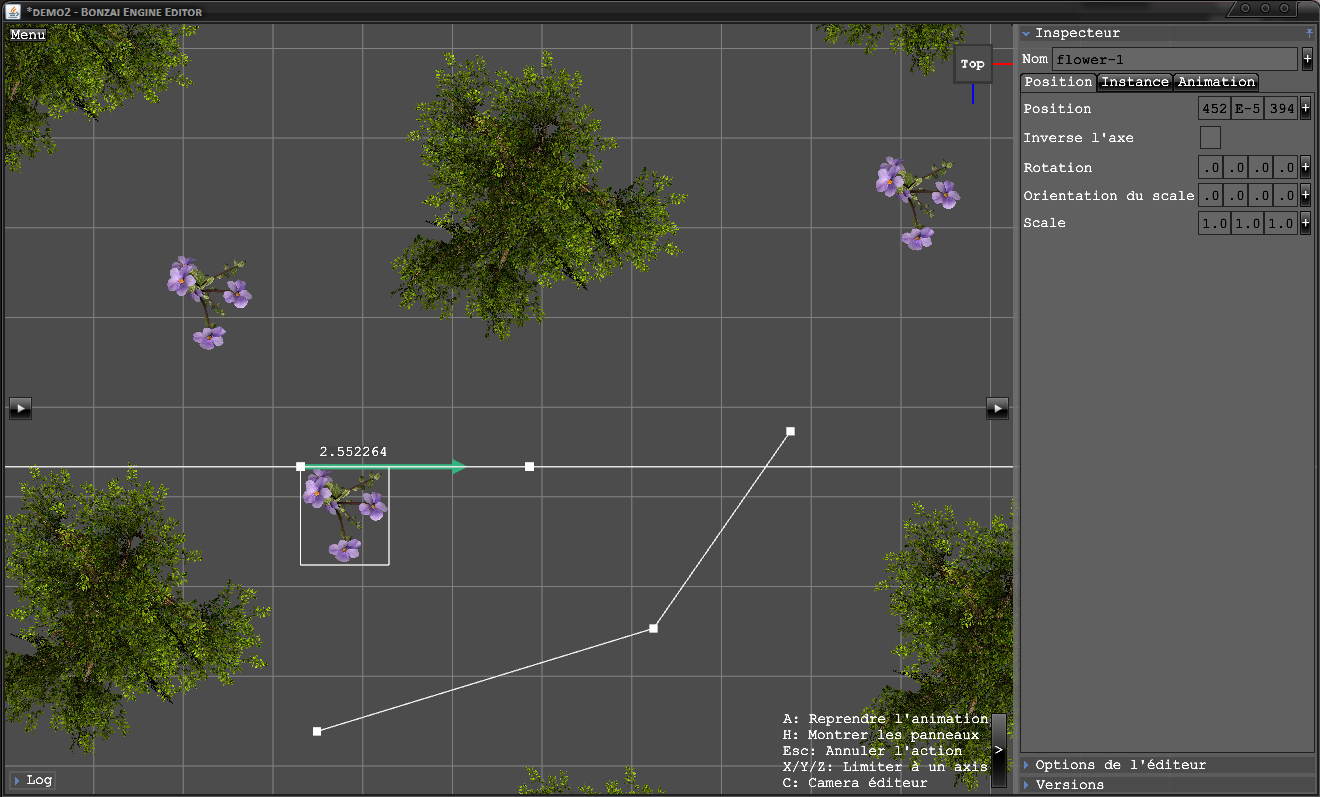Collapse the shortcut hints with the > button
This screenshot has width=1320, height=797.
click(998, 749)
